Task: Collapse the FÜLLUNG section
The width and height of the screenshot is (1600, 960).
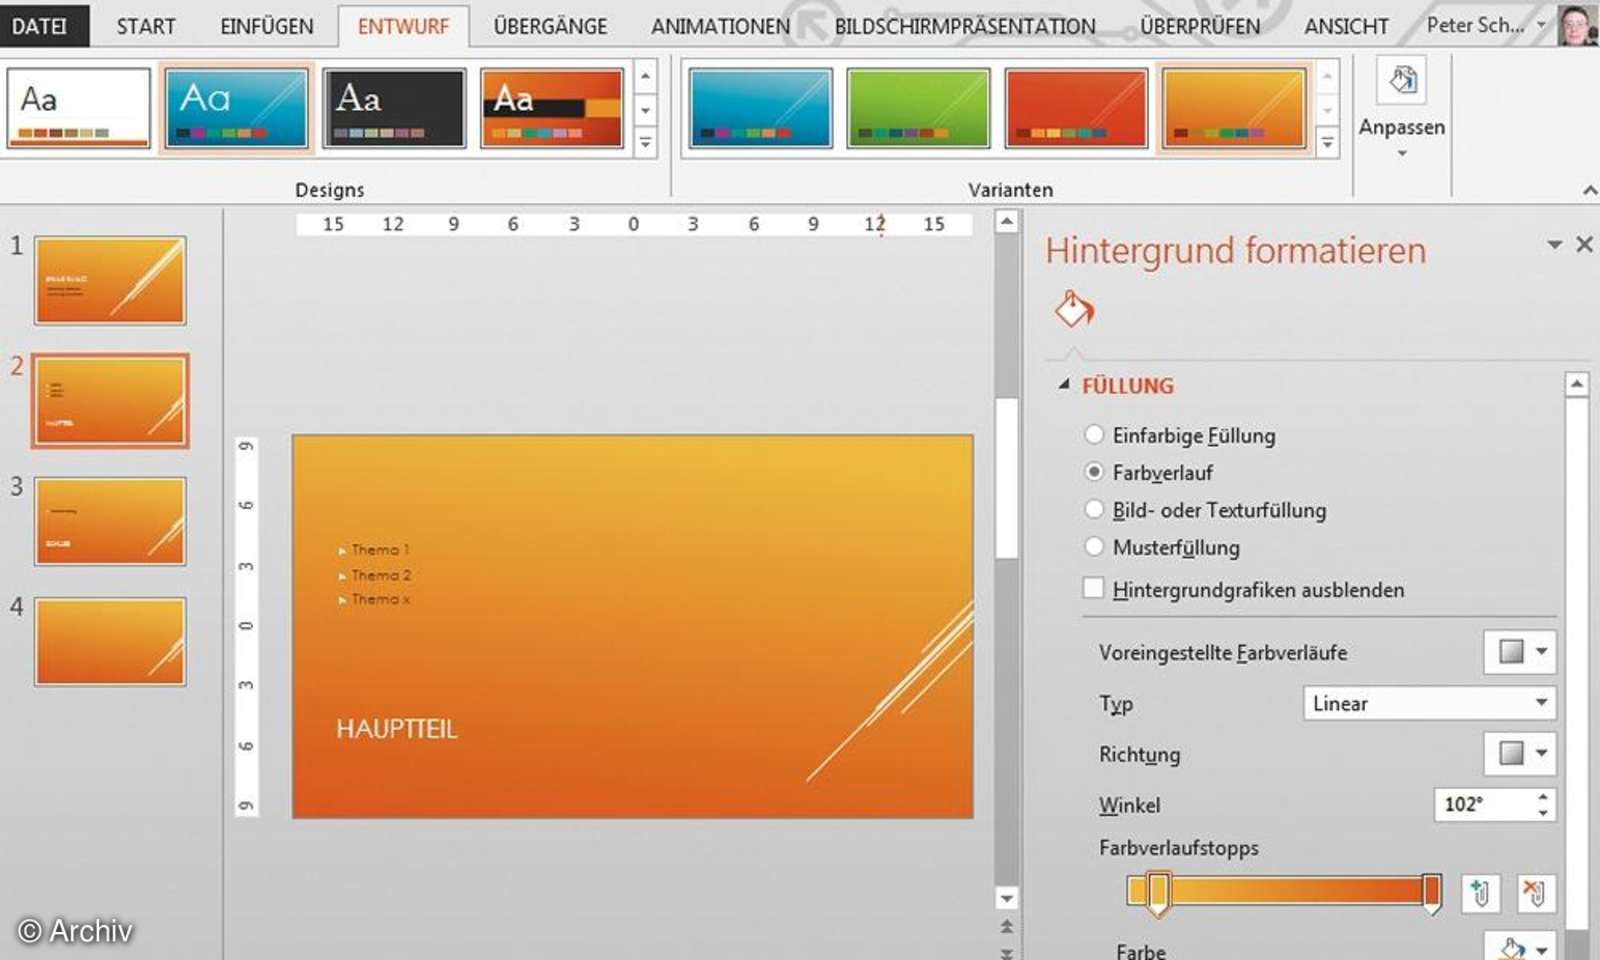Action: click(1064, 383)
